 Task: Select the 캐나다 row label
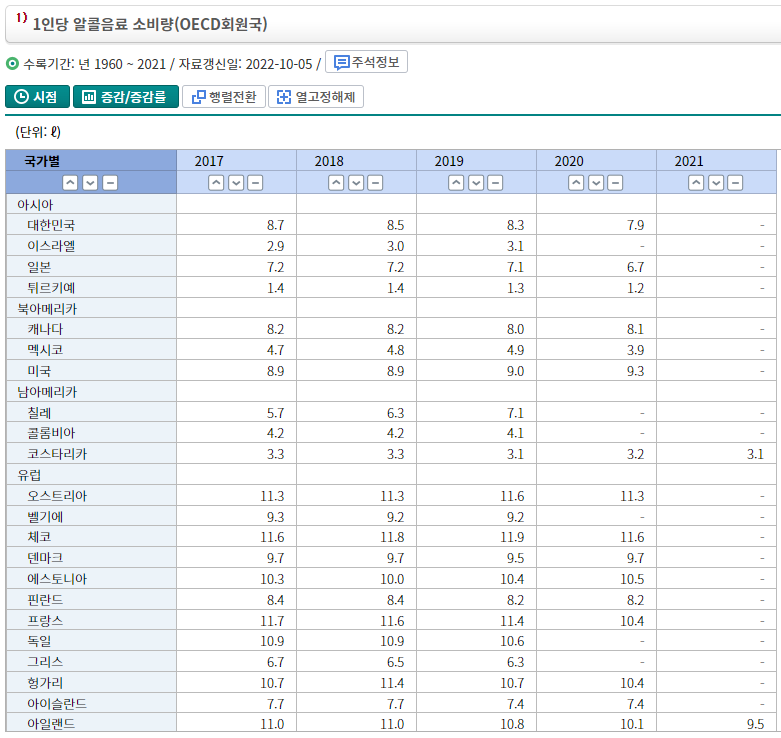pyautogui.click(x=45, y=329)
